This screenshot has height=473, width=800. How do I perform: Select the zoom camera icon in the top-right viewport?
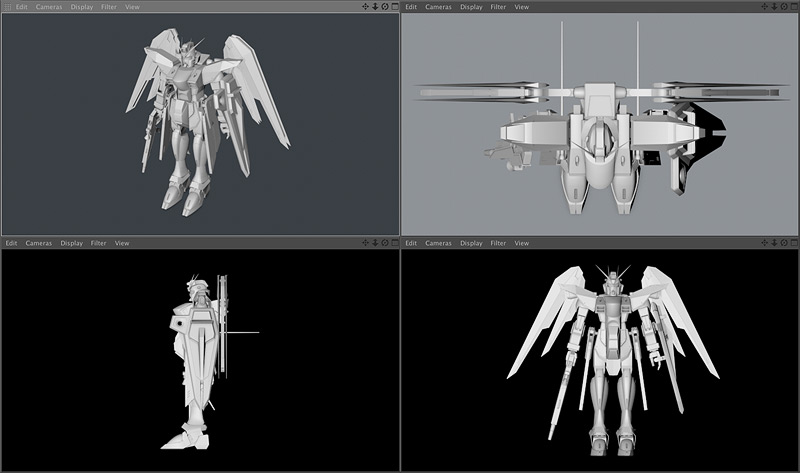[774, 7]
